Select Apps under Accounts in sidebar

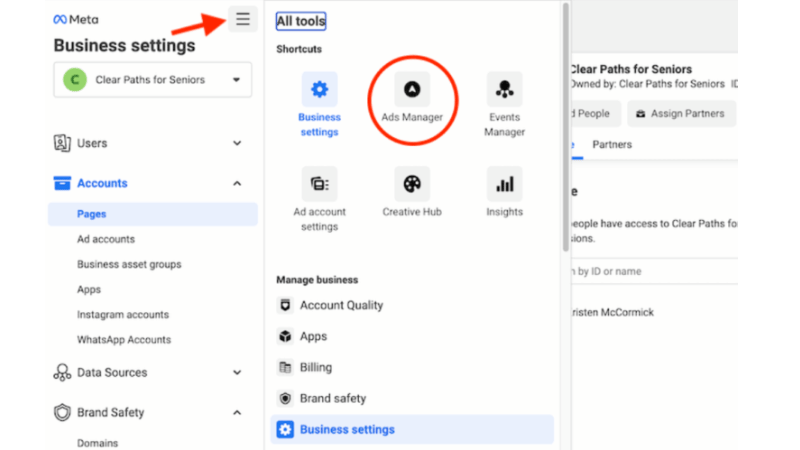pyautogui.click(x=89, y=290)
